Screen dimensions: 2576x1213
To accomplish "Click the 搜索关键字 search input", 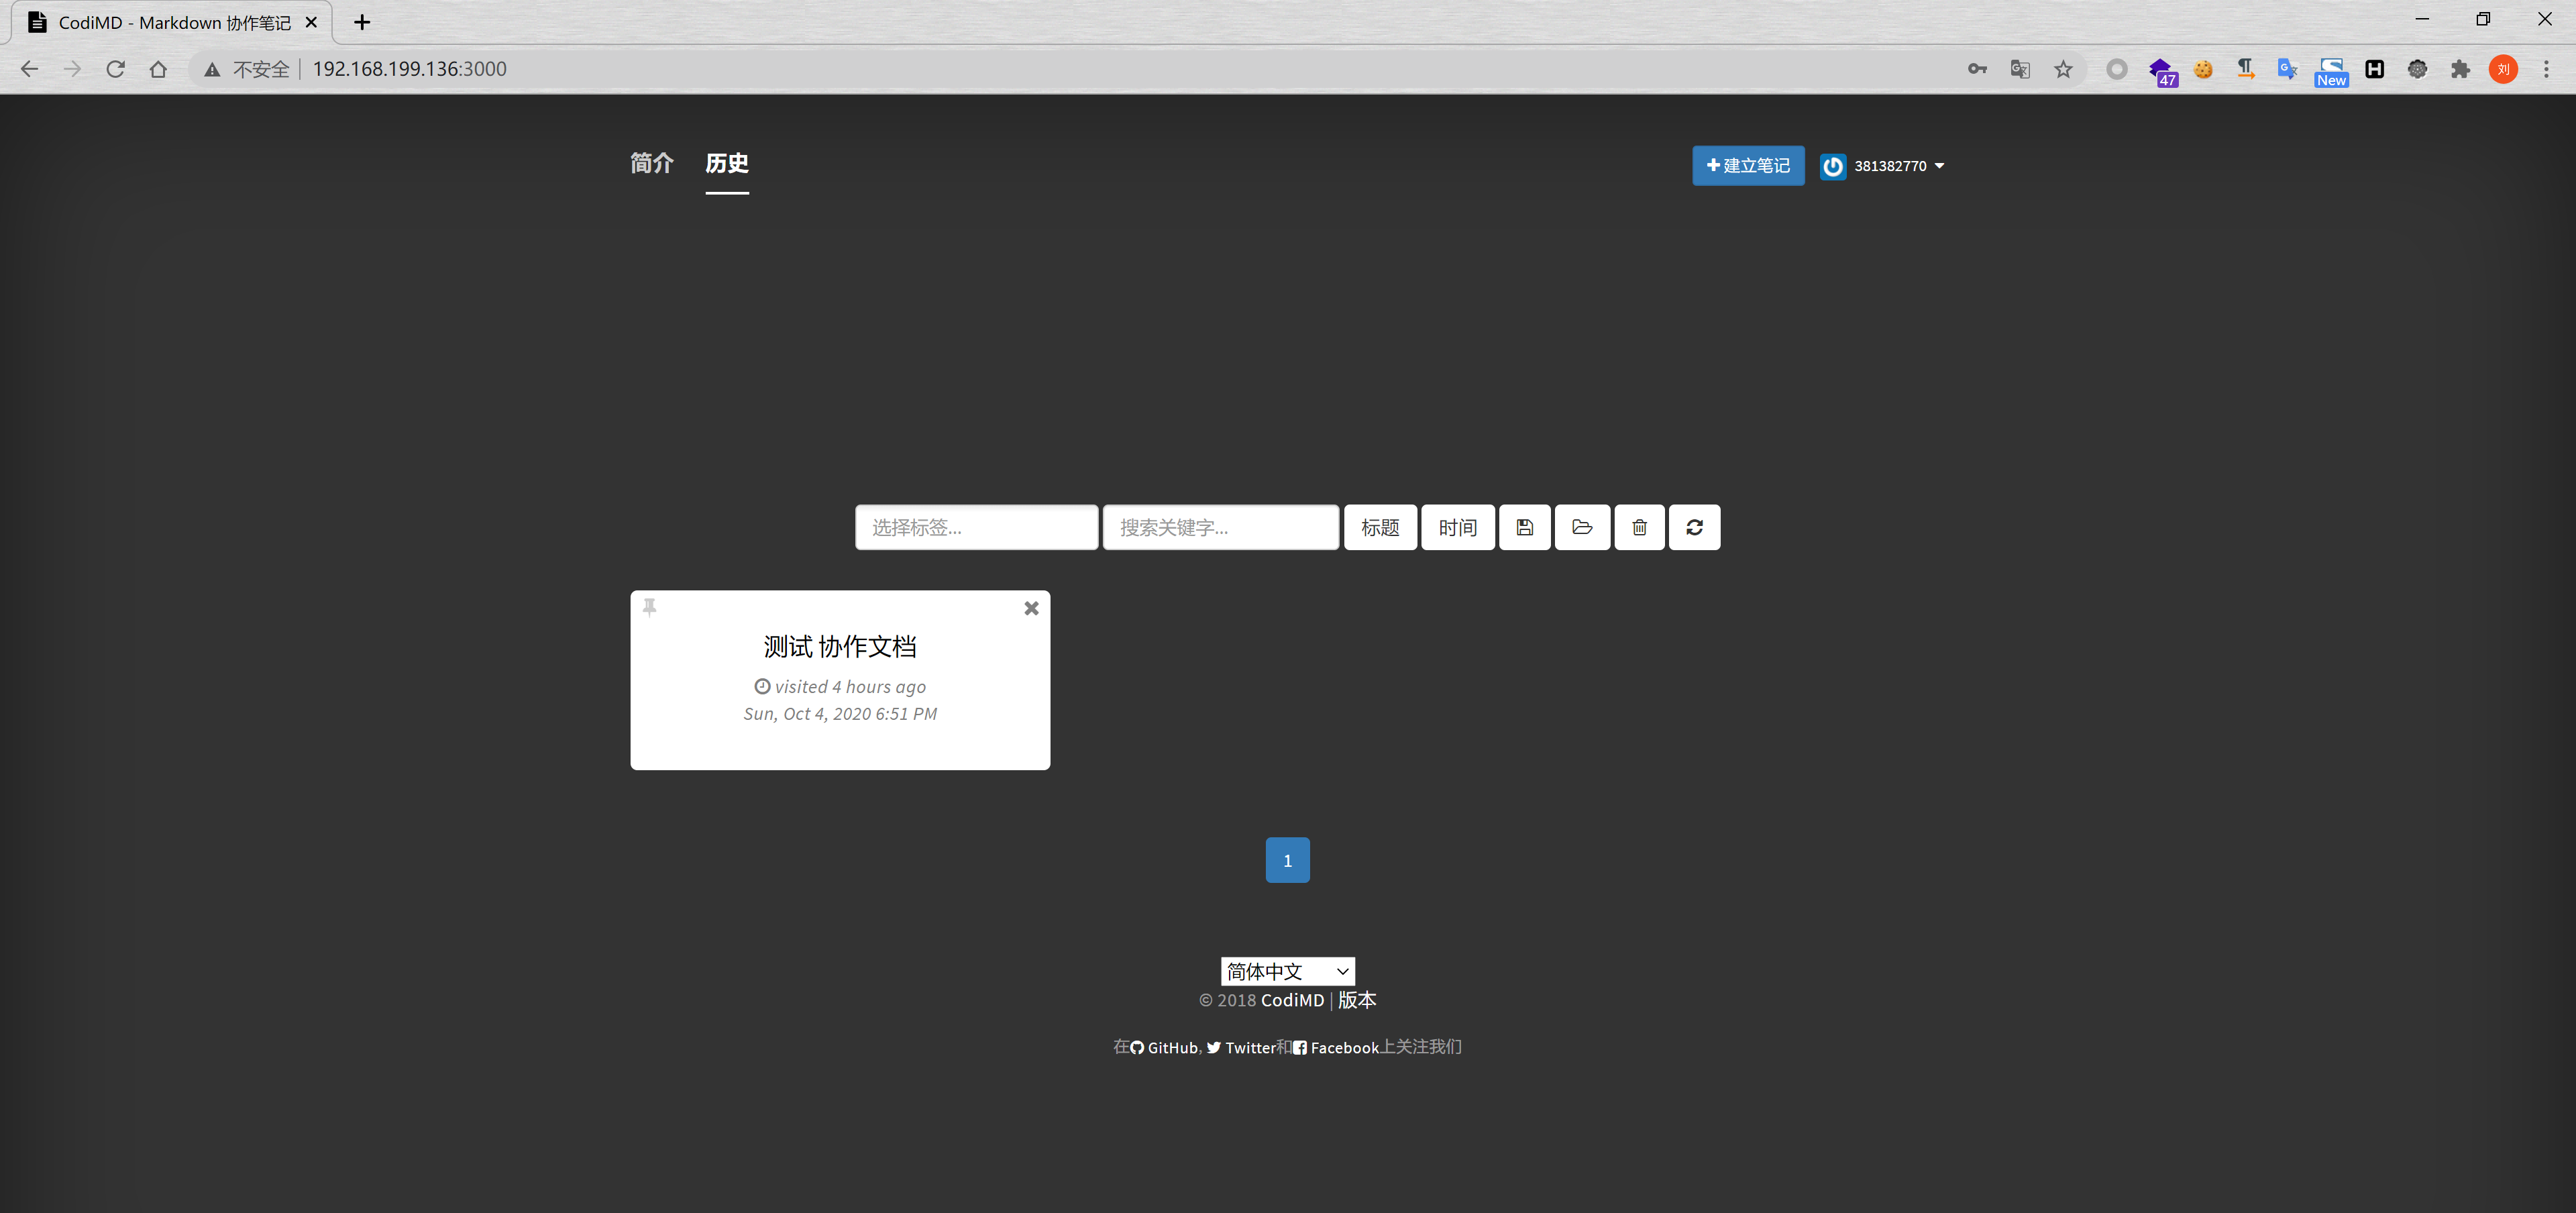I will pyautogui.click(x=1220, y=527).
